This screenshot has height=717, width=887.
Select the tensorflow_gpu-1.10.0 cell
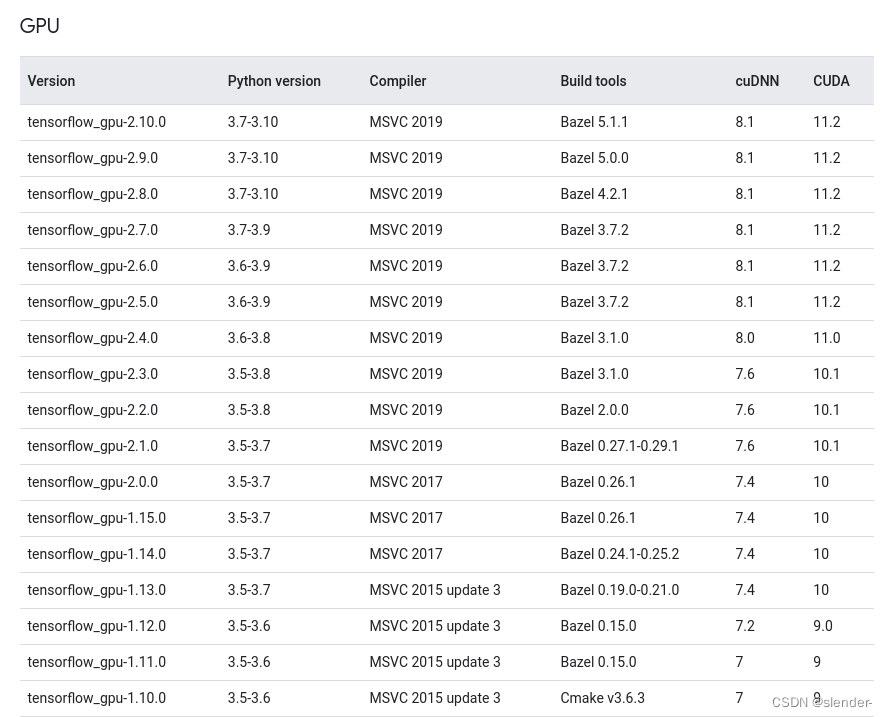point(96,698)
